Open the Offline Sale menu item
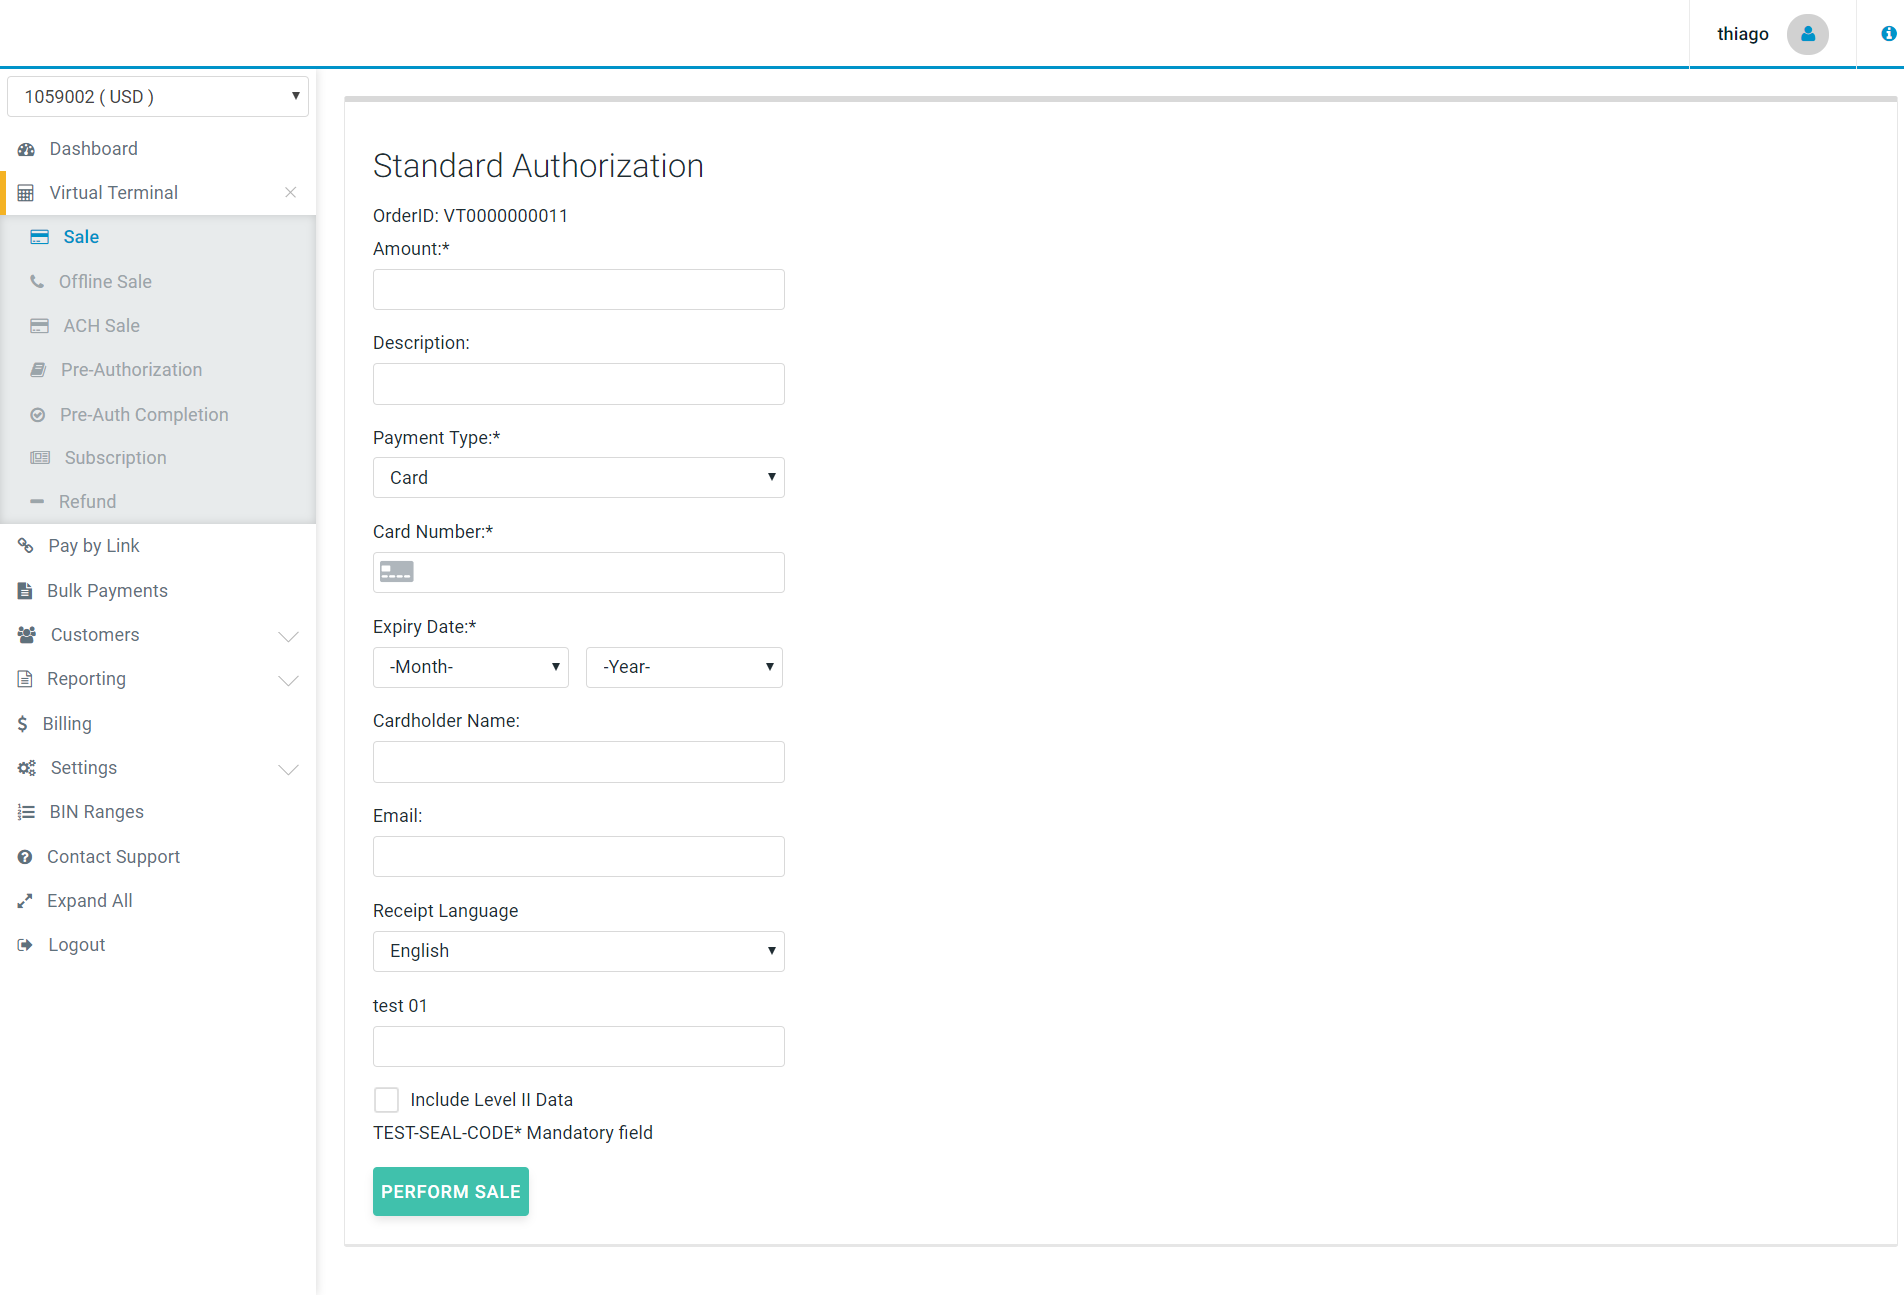The width and height of the screenshot is (1904, 1295). click(105, 282)
